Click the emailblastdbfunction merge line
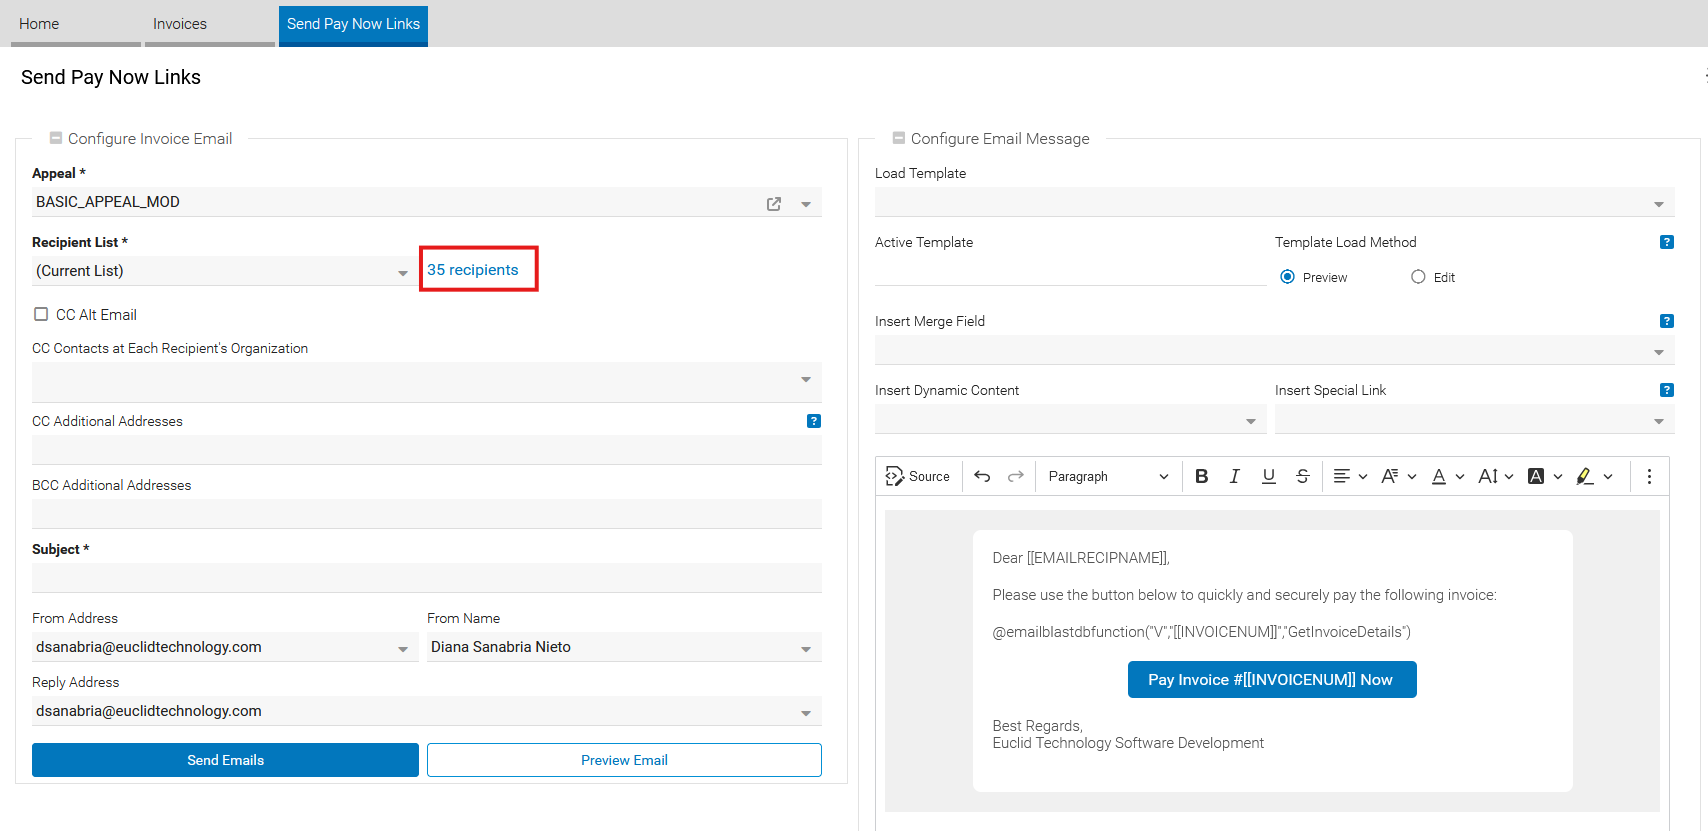 [x=1202, y=632]
